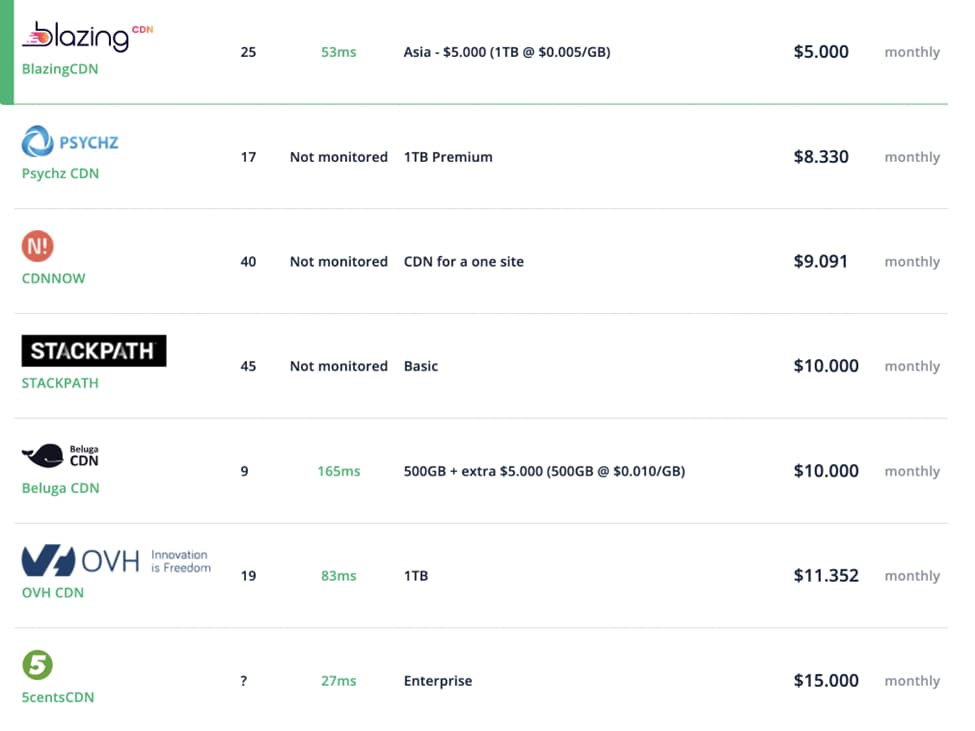Click the $10.000 price for STACKPATH

826,366
